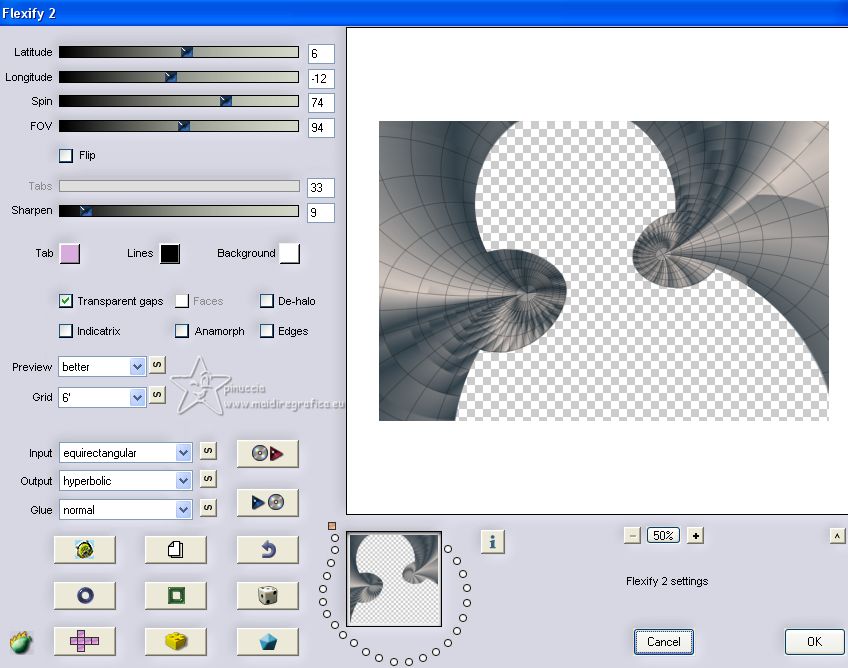
Task: Click the Cancel button
Action: [664, 641]
